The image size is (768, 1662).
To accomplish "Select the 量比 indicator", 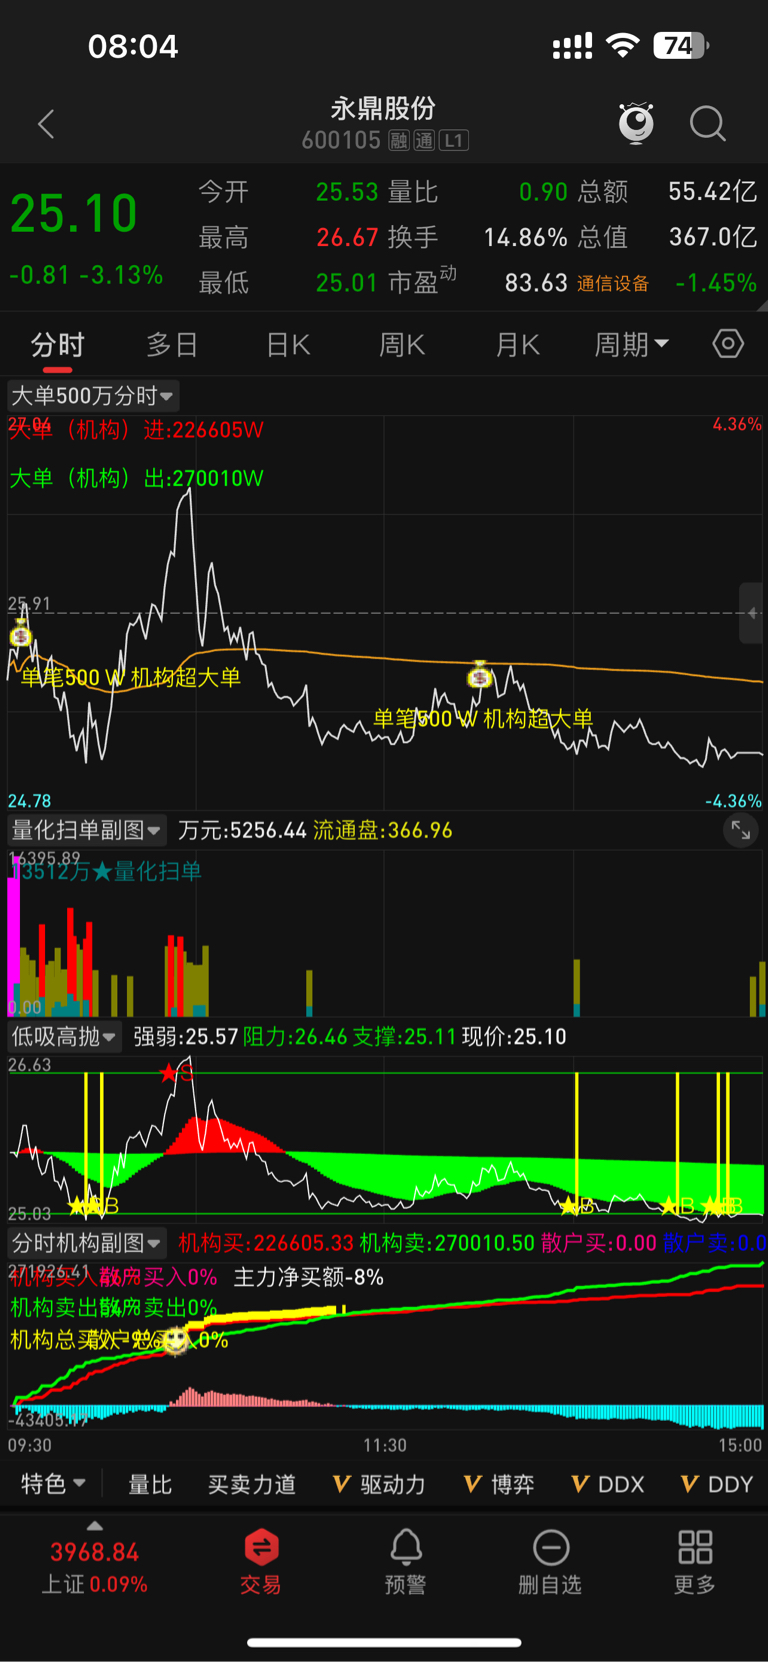I will [150, 1485].
